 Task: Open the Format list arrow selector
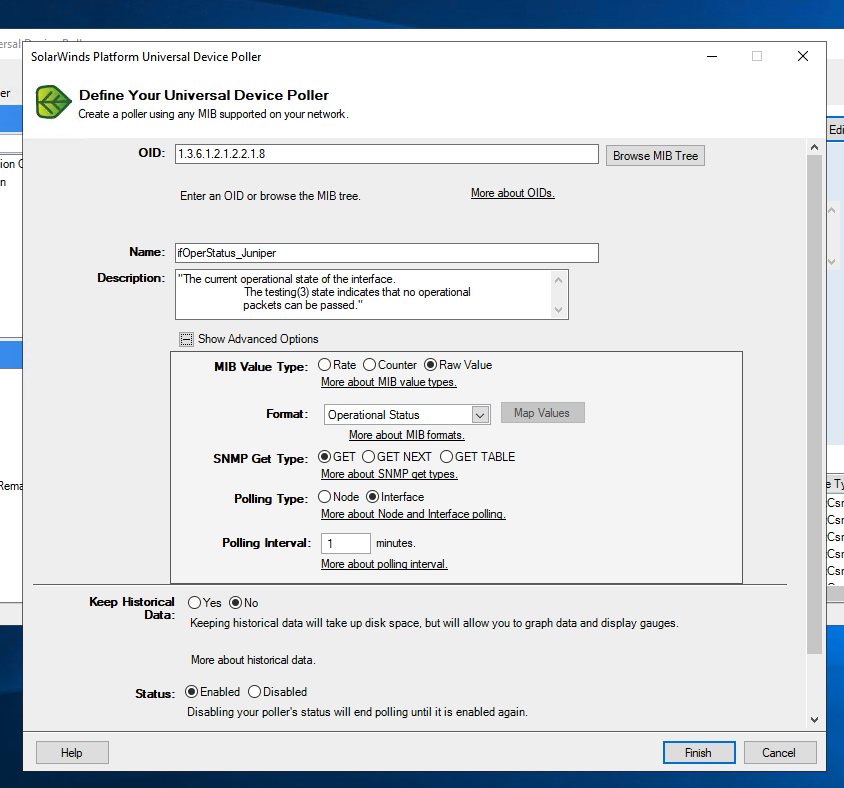click(478, 414)
